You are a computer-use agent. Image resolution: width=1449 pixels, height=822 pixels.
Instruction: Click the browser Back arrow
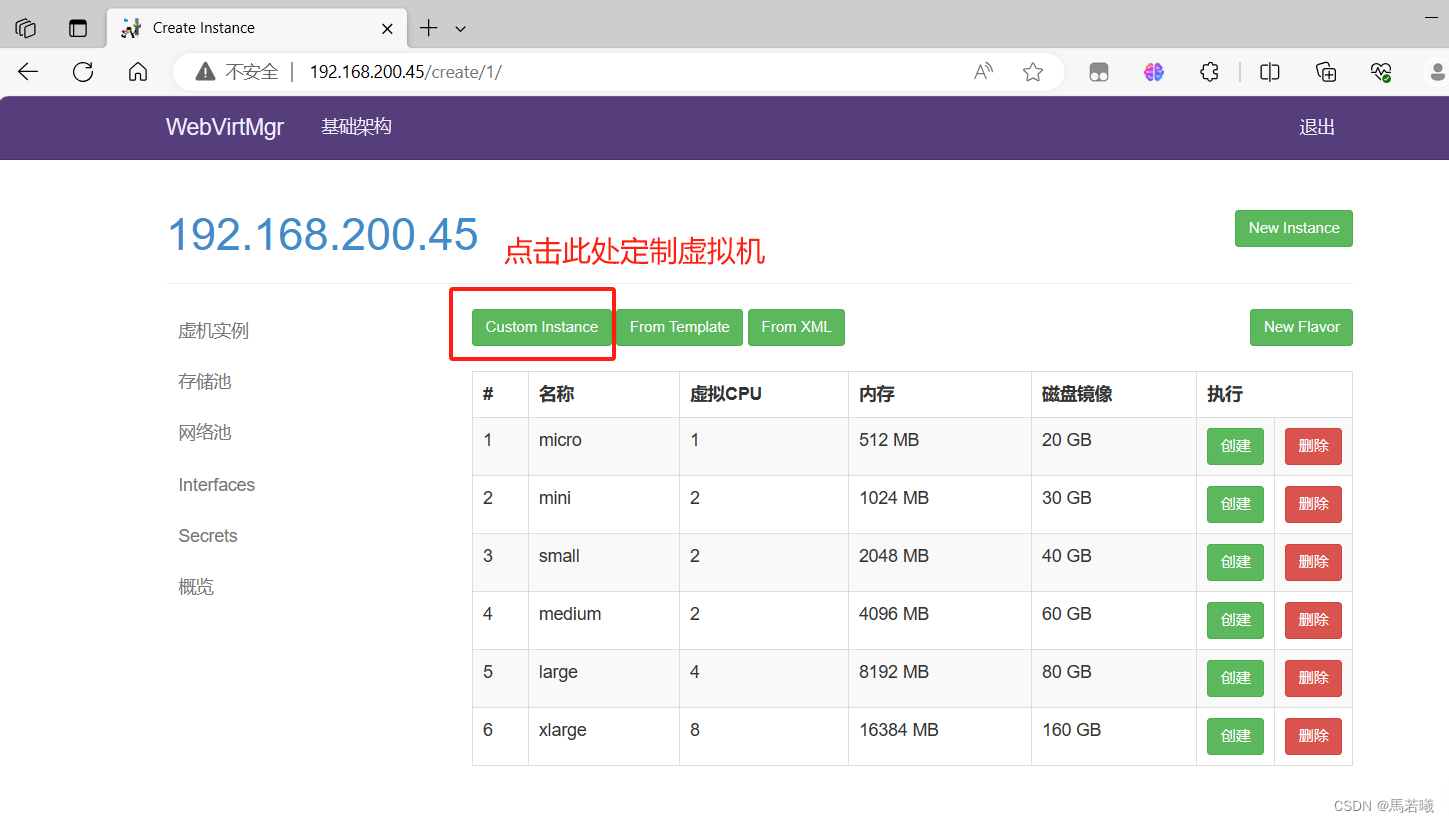coord(28,72)
